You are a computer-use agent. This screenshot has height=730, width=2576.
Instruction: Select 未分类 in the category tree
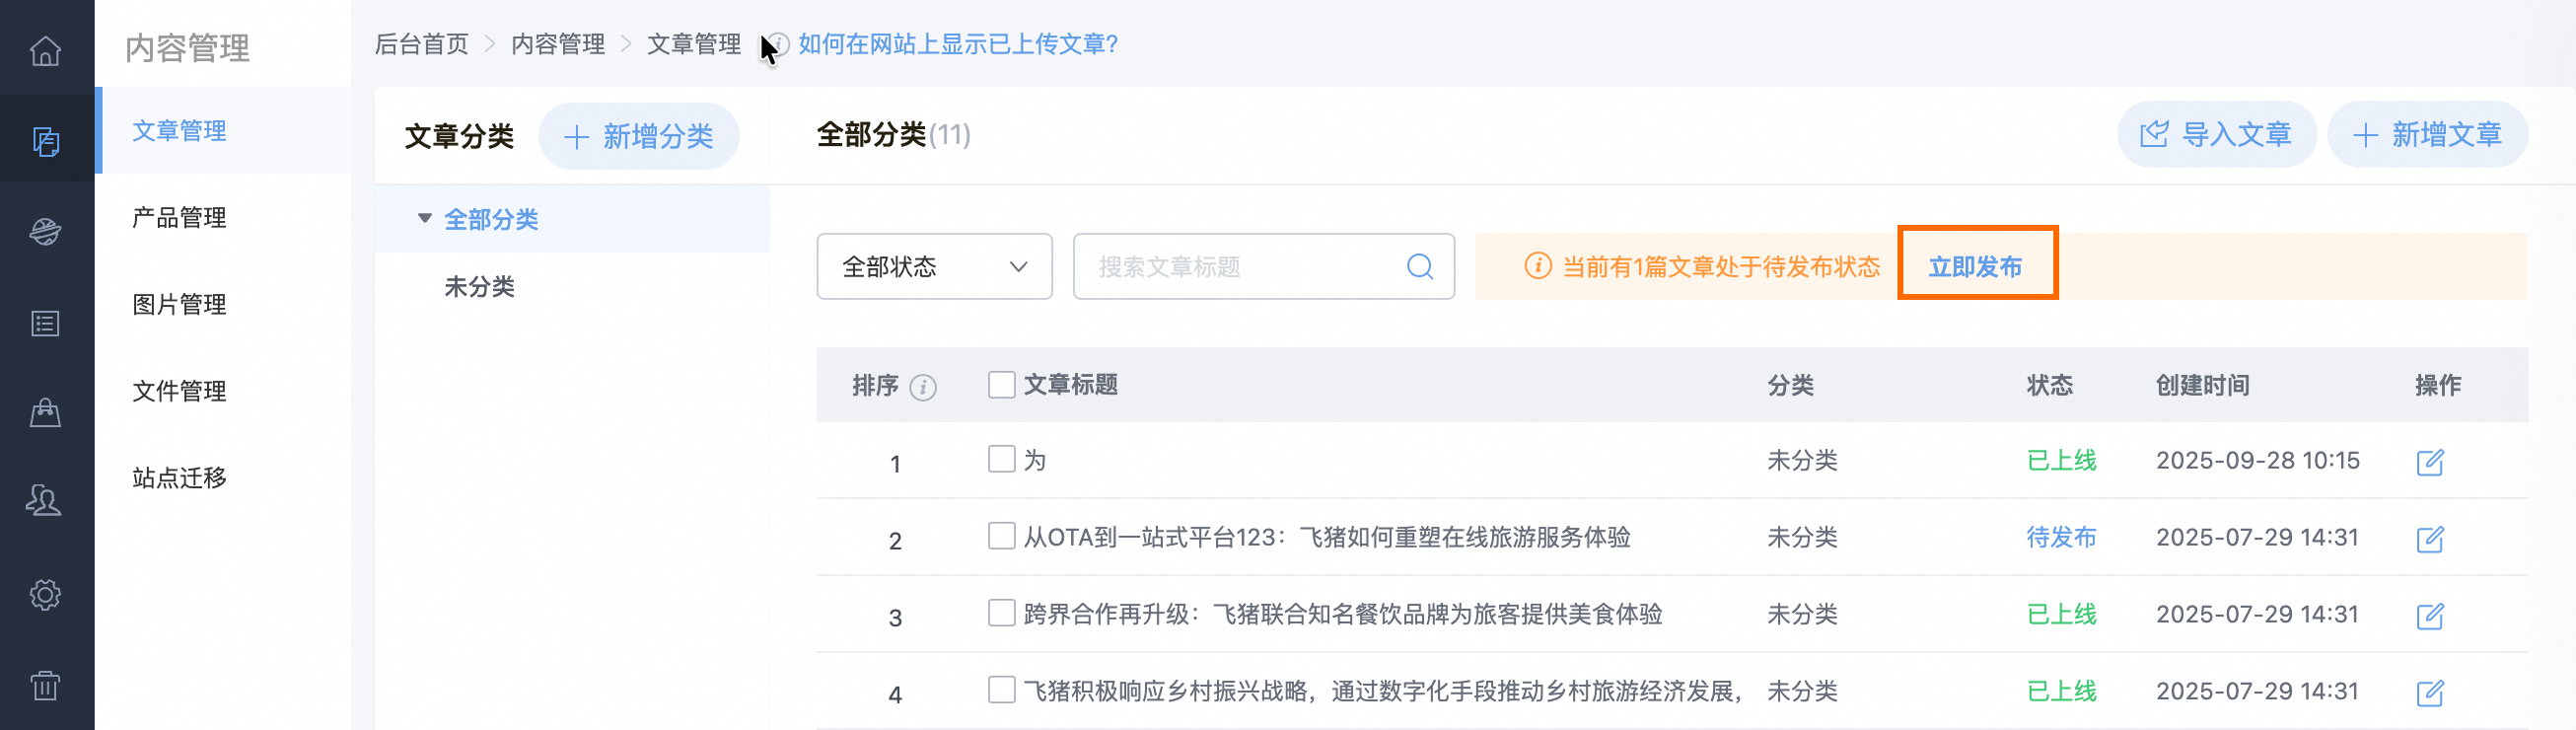click(x=479, y=287)
